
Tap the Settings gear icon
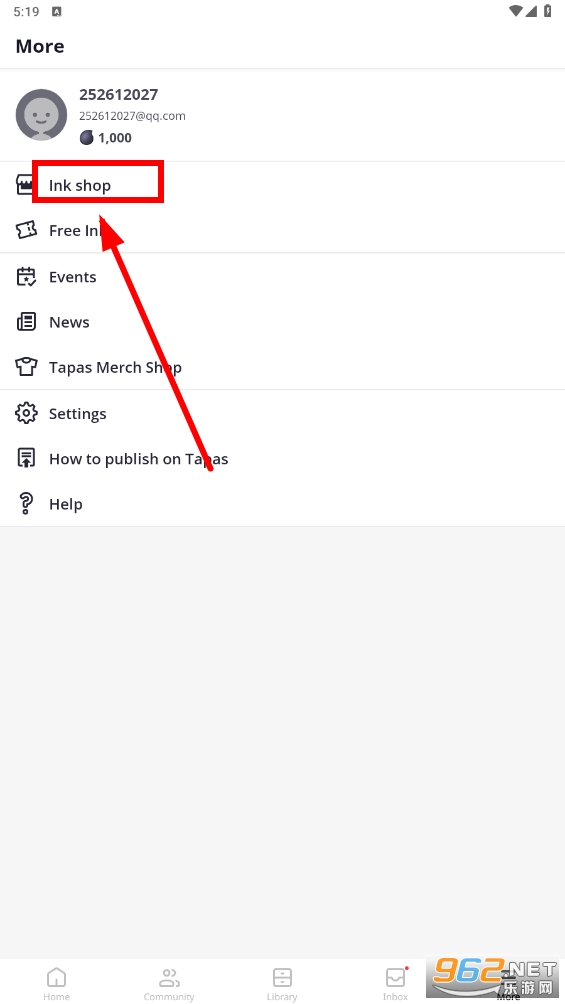tap(26, 413)
